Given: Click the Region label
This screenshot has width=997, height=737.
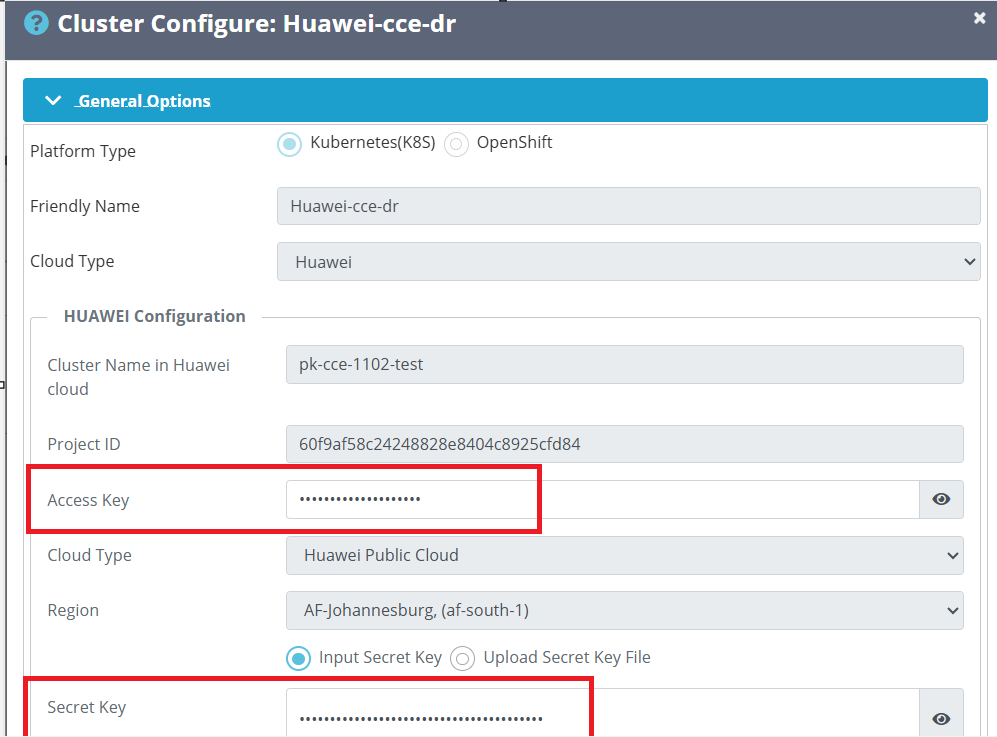Looking at the screenshot, I should pos(73,610).
